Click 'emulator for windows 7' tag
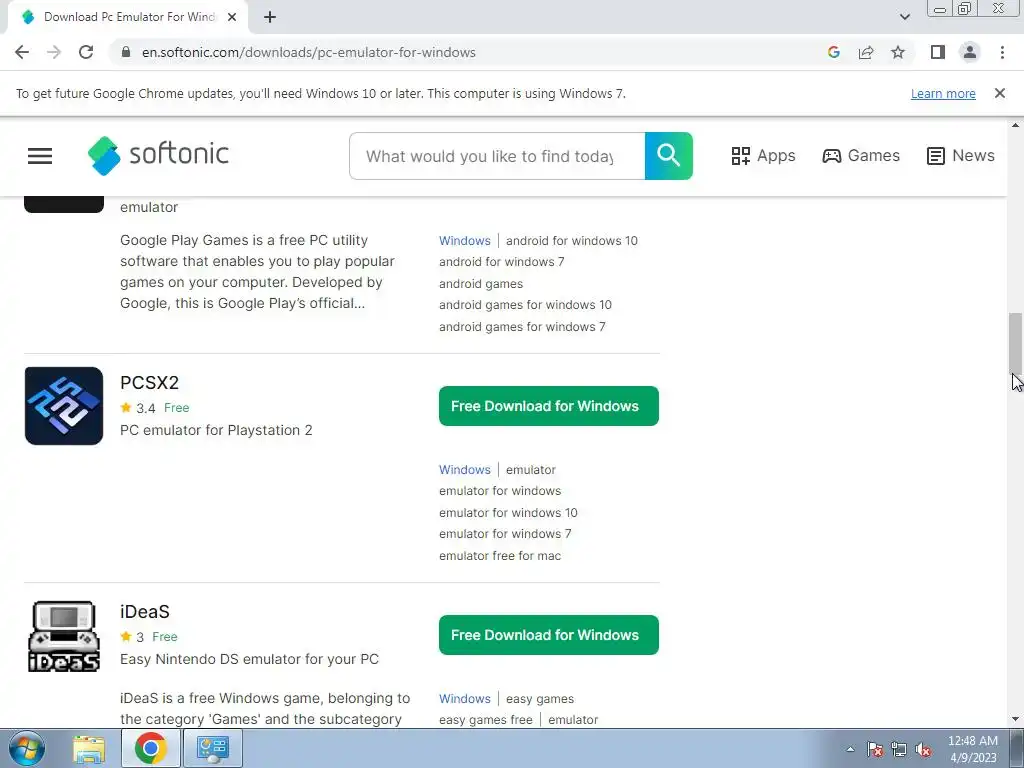Viewport: 1024px width, 768px height. tap(505, 534)
